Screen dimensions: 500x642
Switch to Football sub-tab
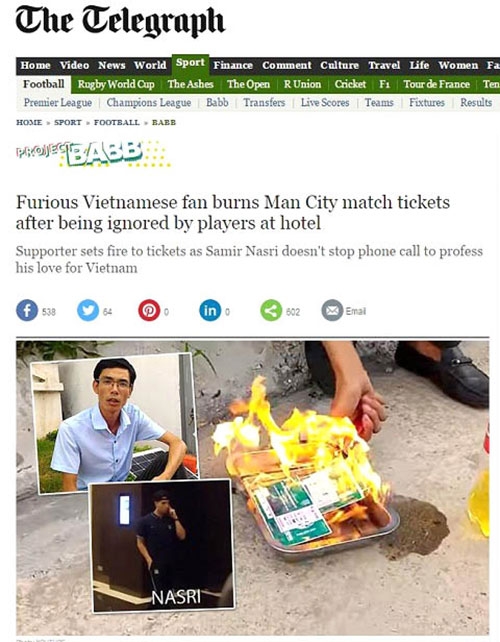[x=44, y=84]
